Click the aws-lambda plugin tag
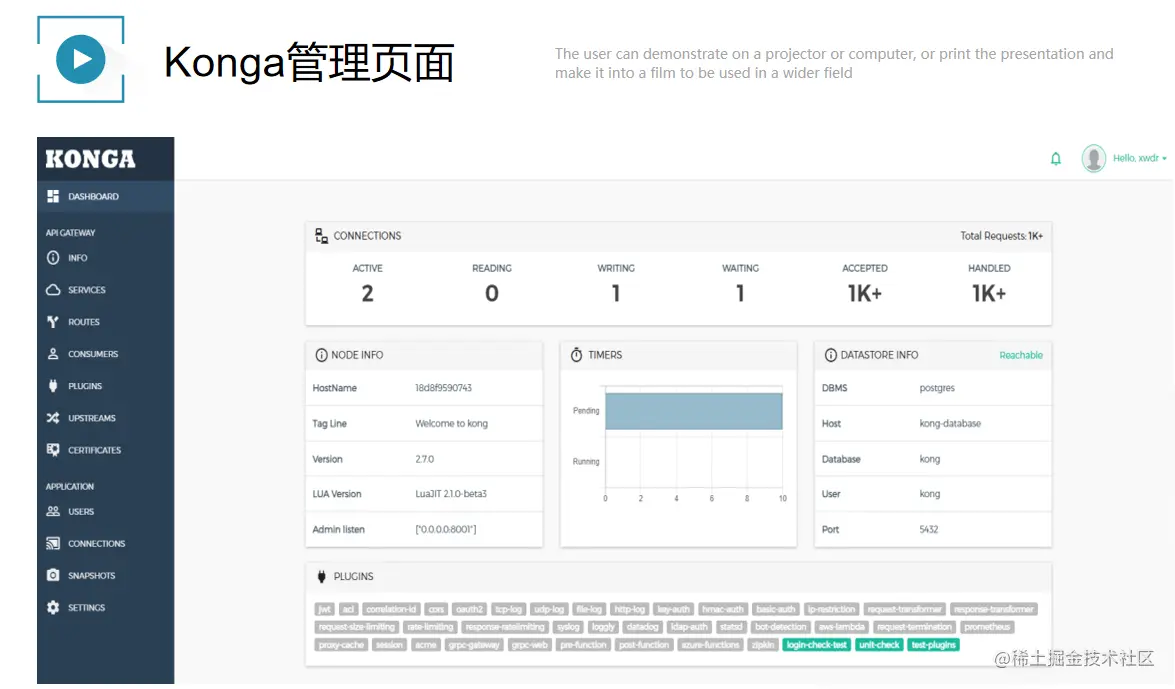Viewport: 1175px width, 689px height. [x=842, y=627]
